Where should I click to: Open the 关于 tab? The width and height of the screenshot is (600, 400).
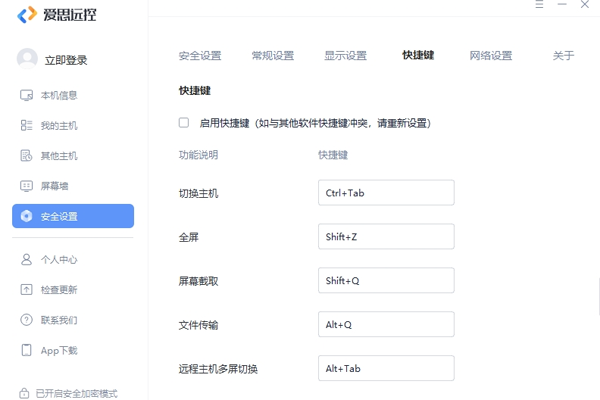(563, 56)
